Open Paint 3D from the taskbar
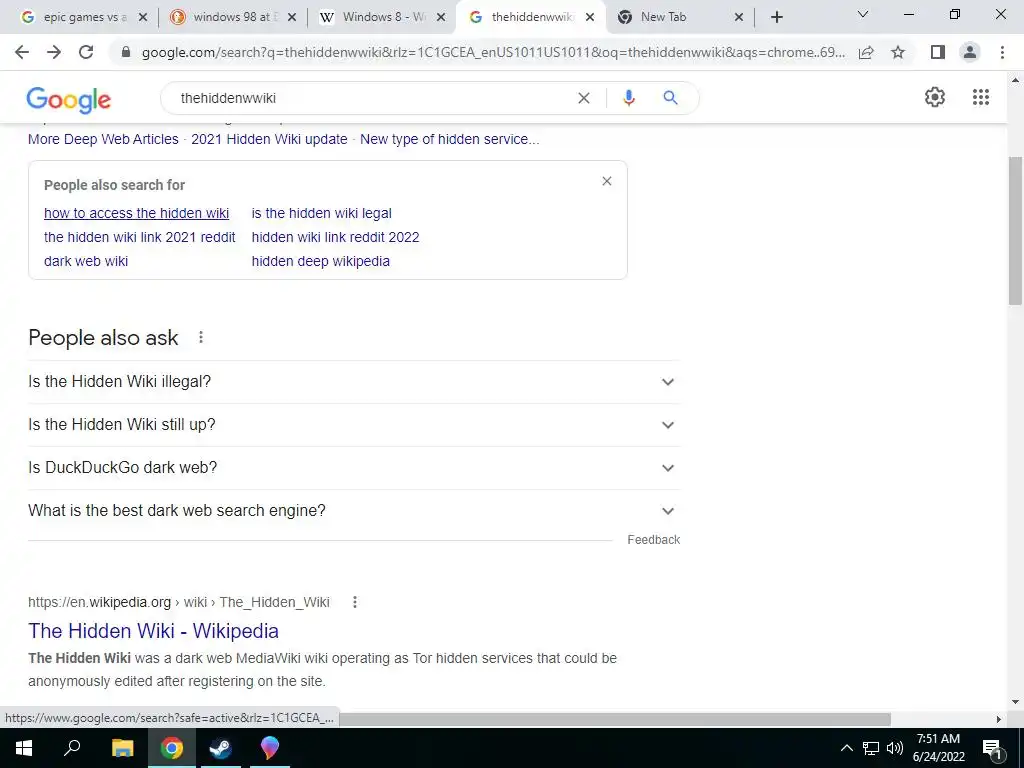Image resolution: width=1024 pixels, height=768 pixels. coord(269,748)
